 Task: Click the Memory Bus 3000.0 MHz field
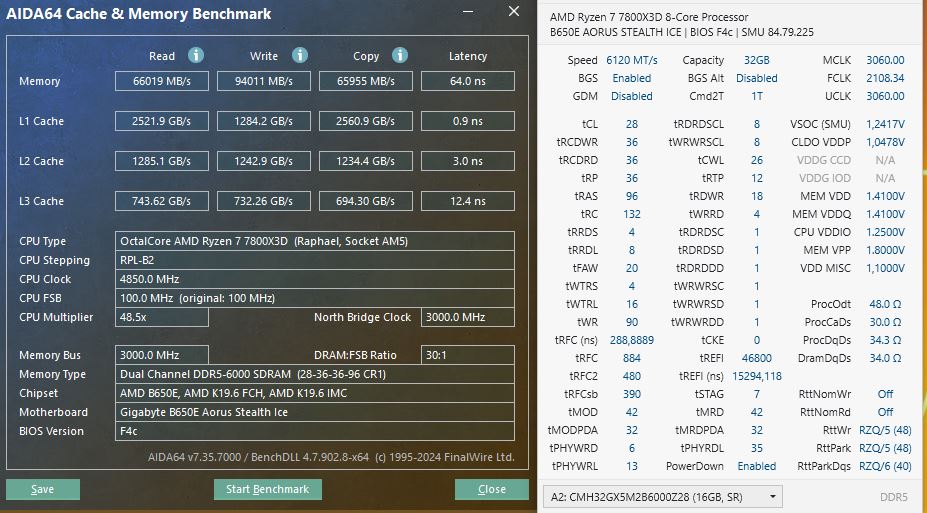pos(161,355)
